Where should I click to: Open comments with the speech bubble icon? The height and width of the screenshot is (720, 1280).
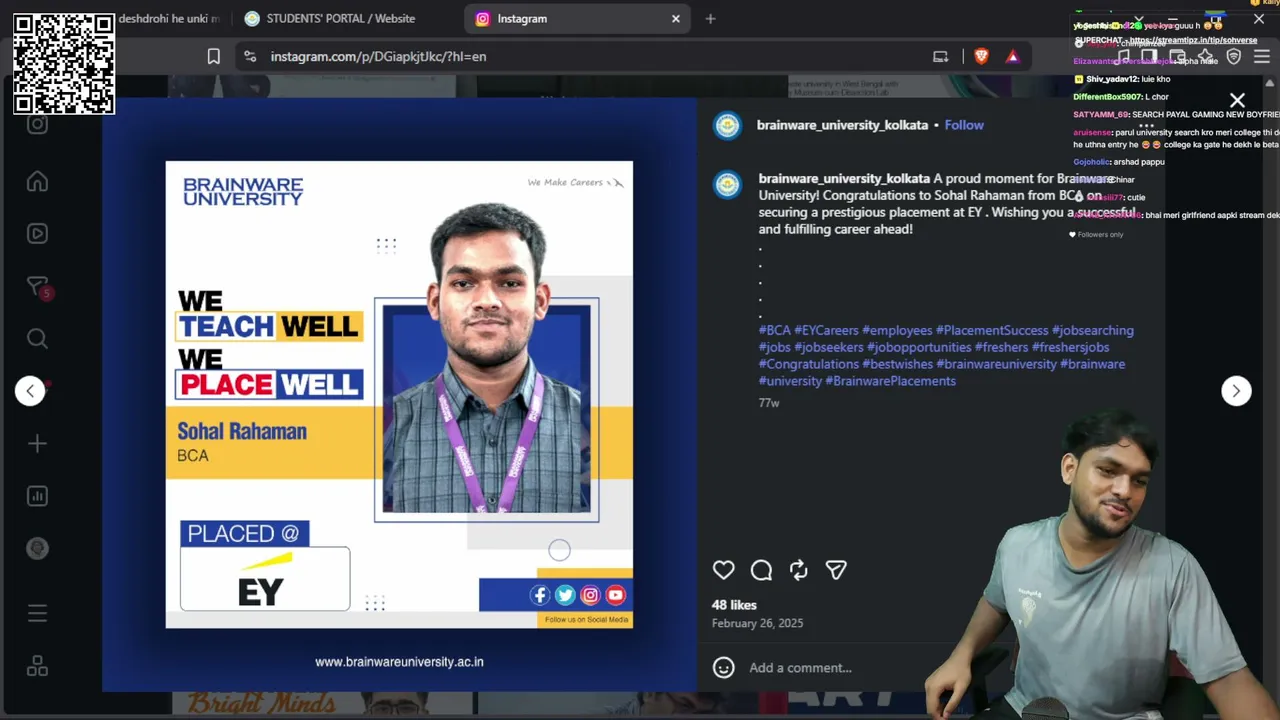(x=761, y=570)
